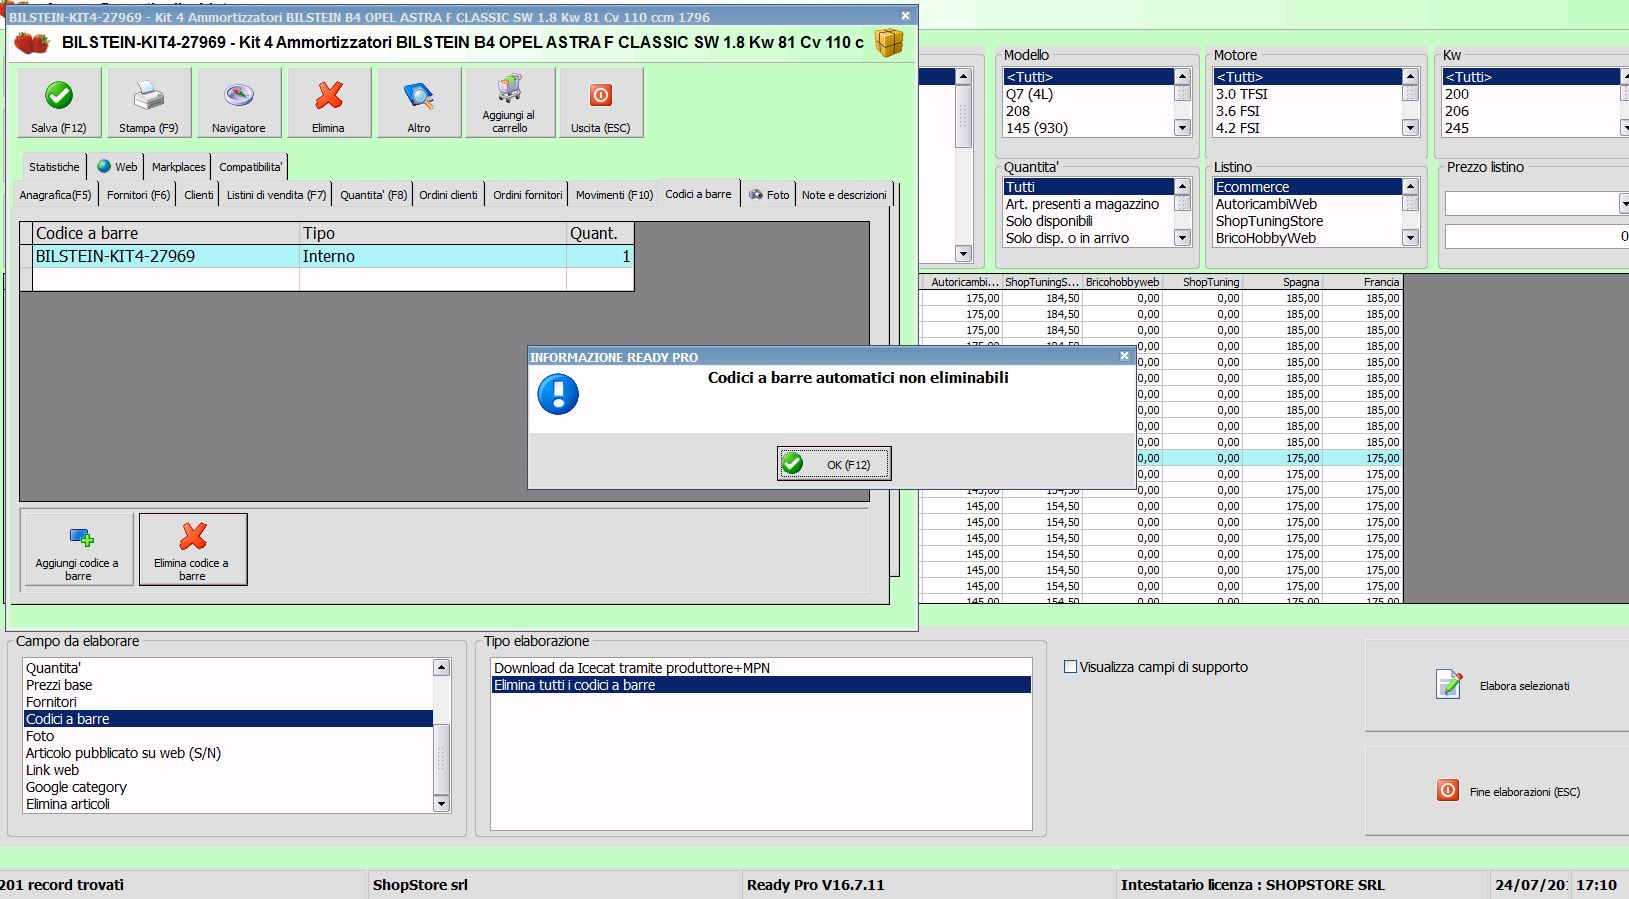Open the Quantita' (F8) tab
1629x899 pixels.
click(373, 195)
